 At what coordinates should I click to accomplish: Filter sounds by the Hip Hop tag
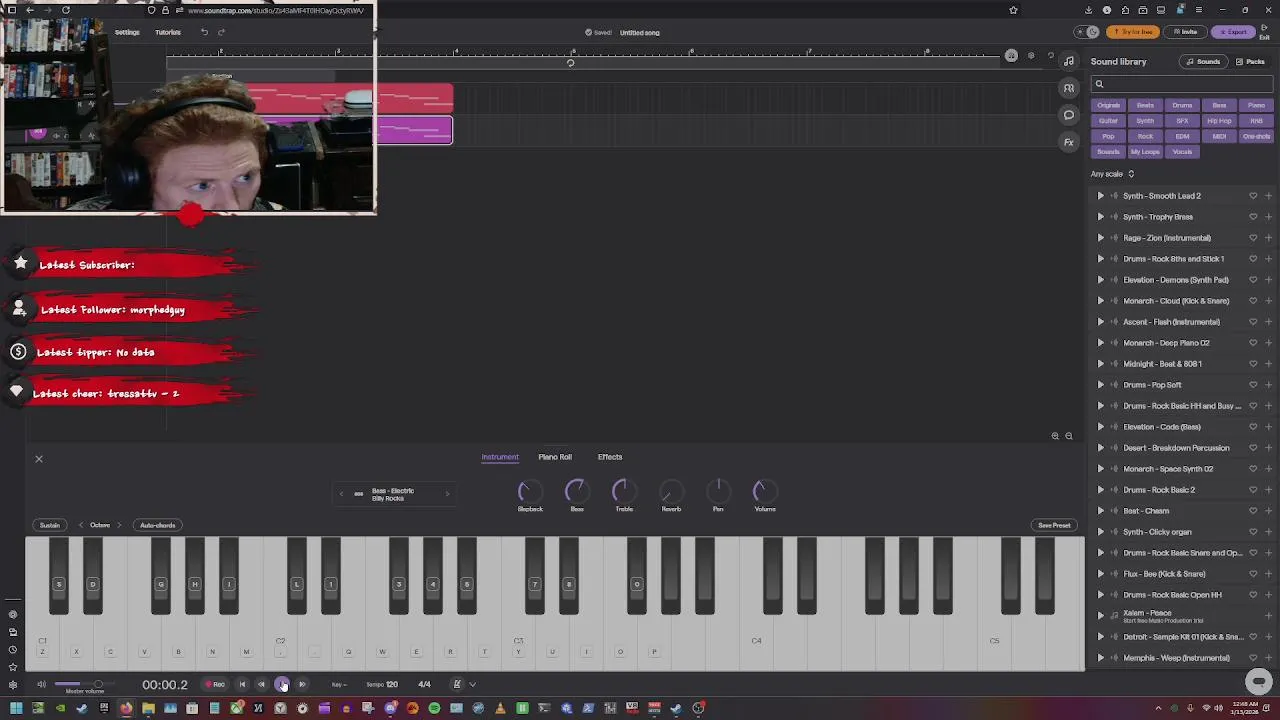pos(1219,121)
